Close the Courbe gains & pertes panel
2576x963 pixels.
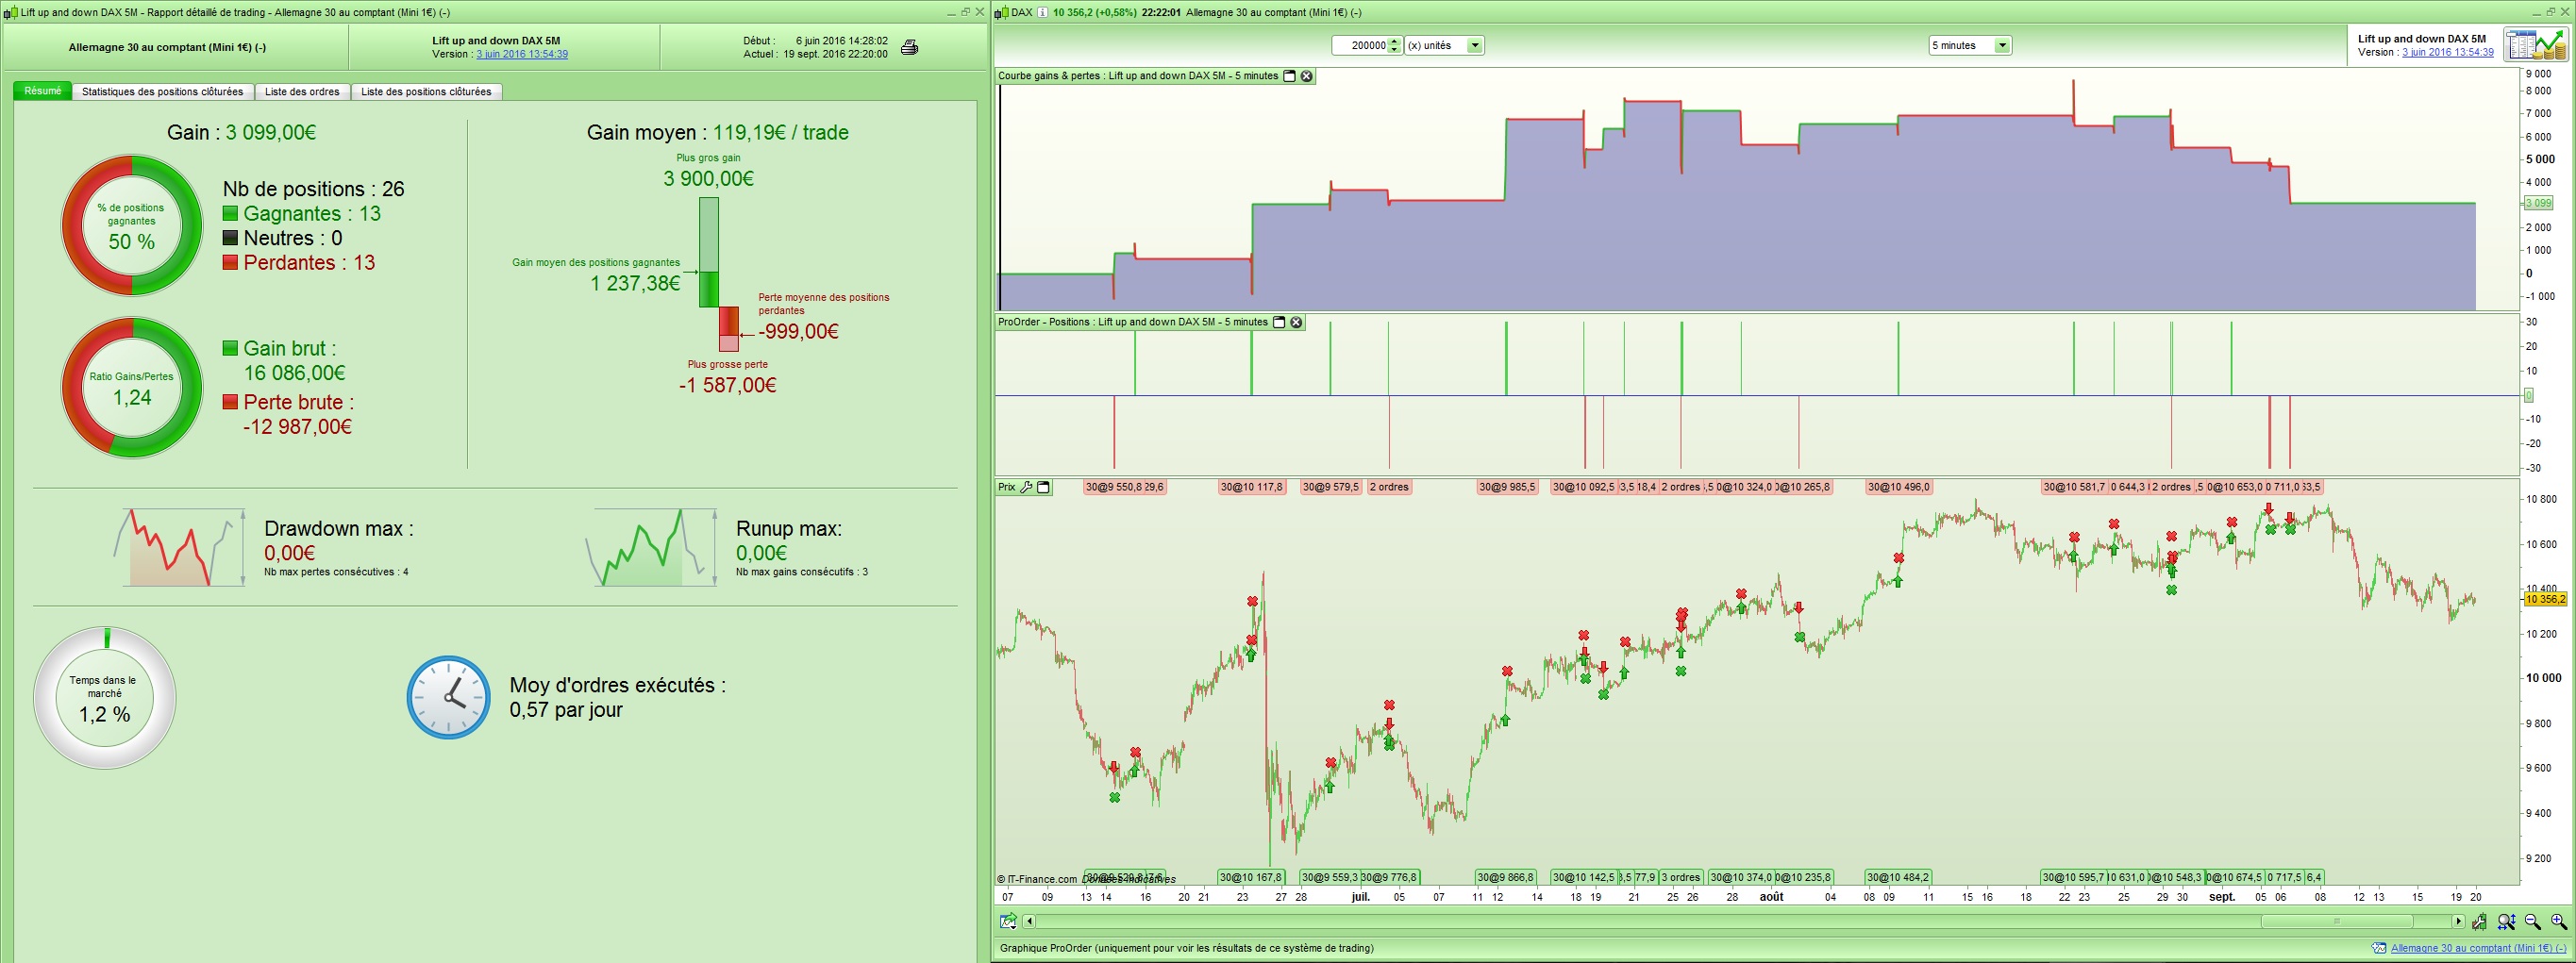pyautogui.click(x=1306, y=76)
